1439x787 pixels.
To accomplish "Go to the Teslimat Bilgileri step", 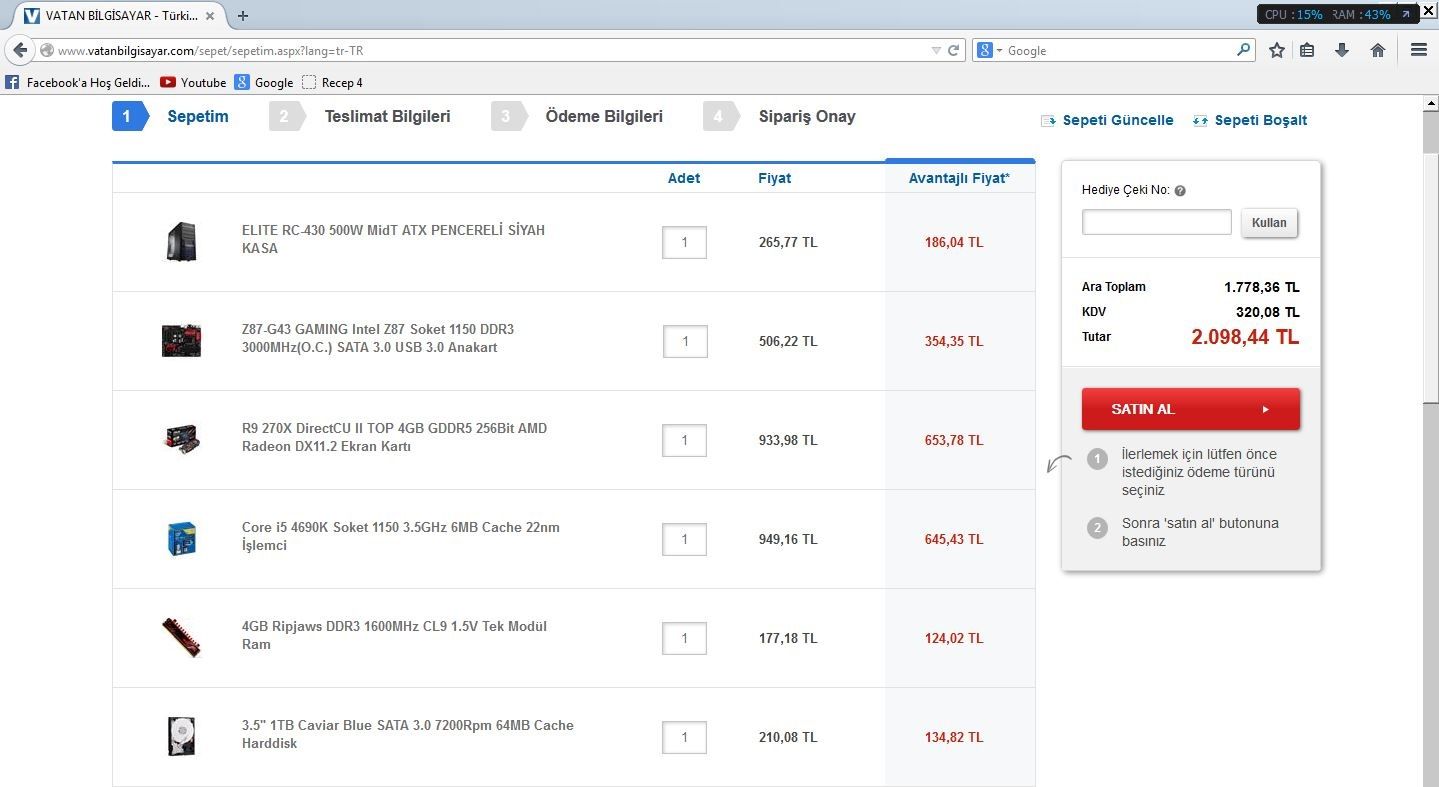I will (361, 116).
